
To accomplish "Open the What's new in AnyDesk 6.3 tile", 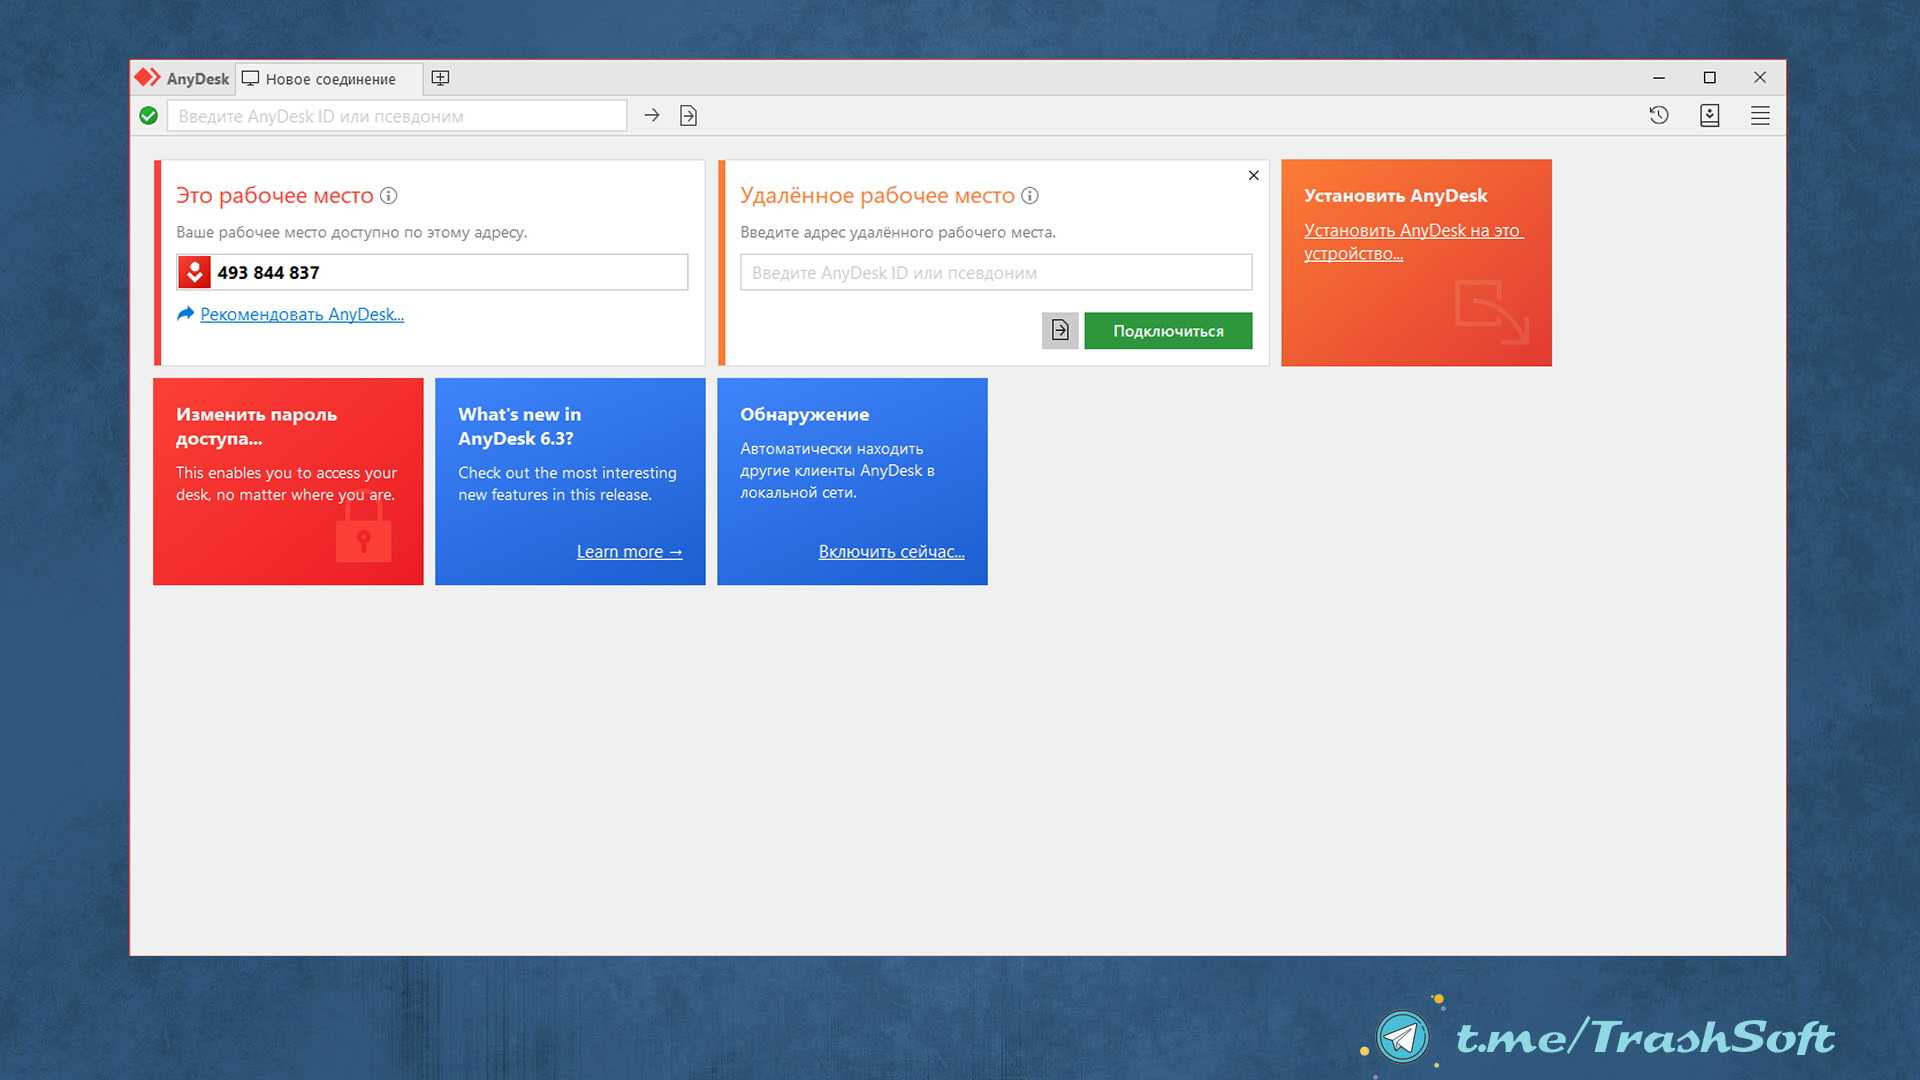I will (x=570, y=481).
